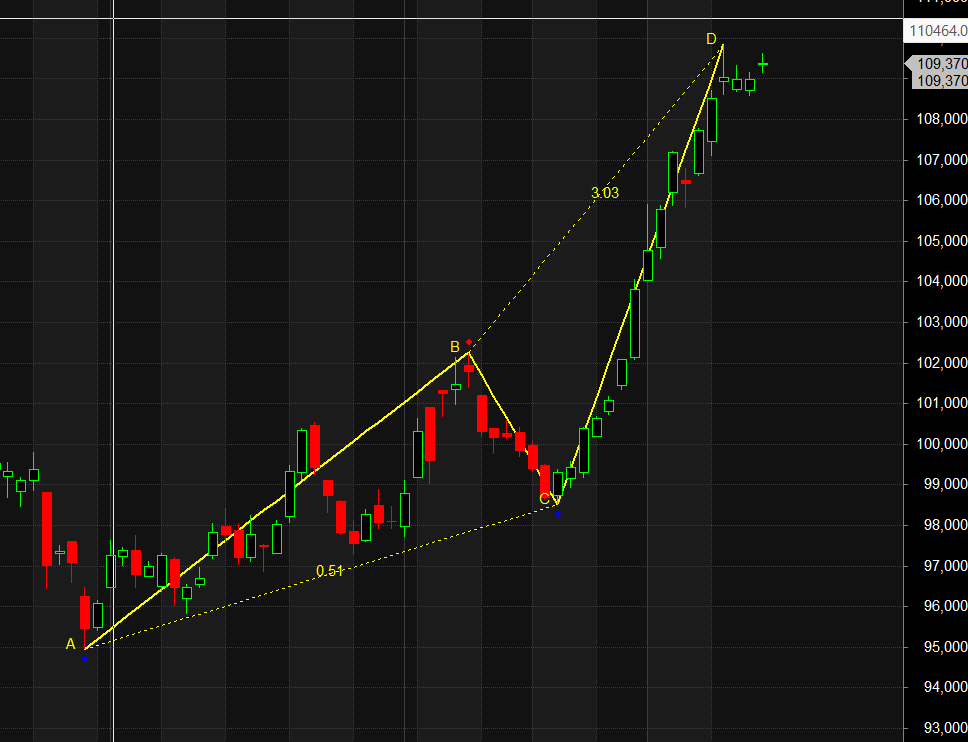Screen dimensions: 968x742
Task: Click the 104,000 price axis label
Action: tap(942, 281)
